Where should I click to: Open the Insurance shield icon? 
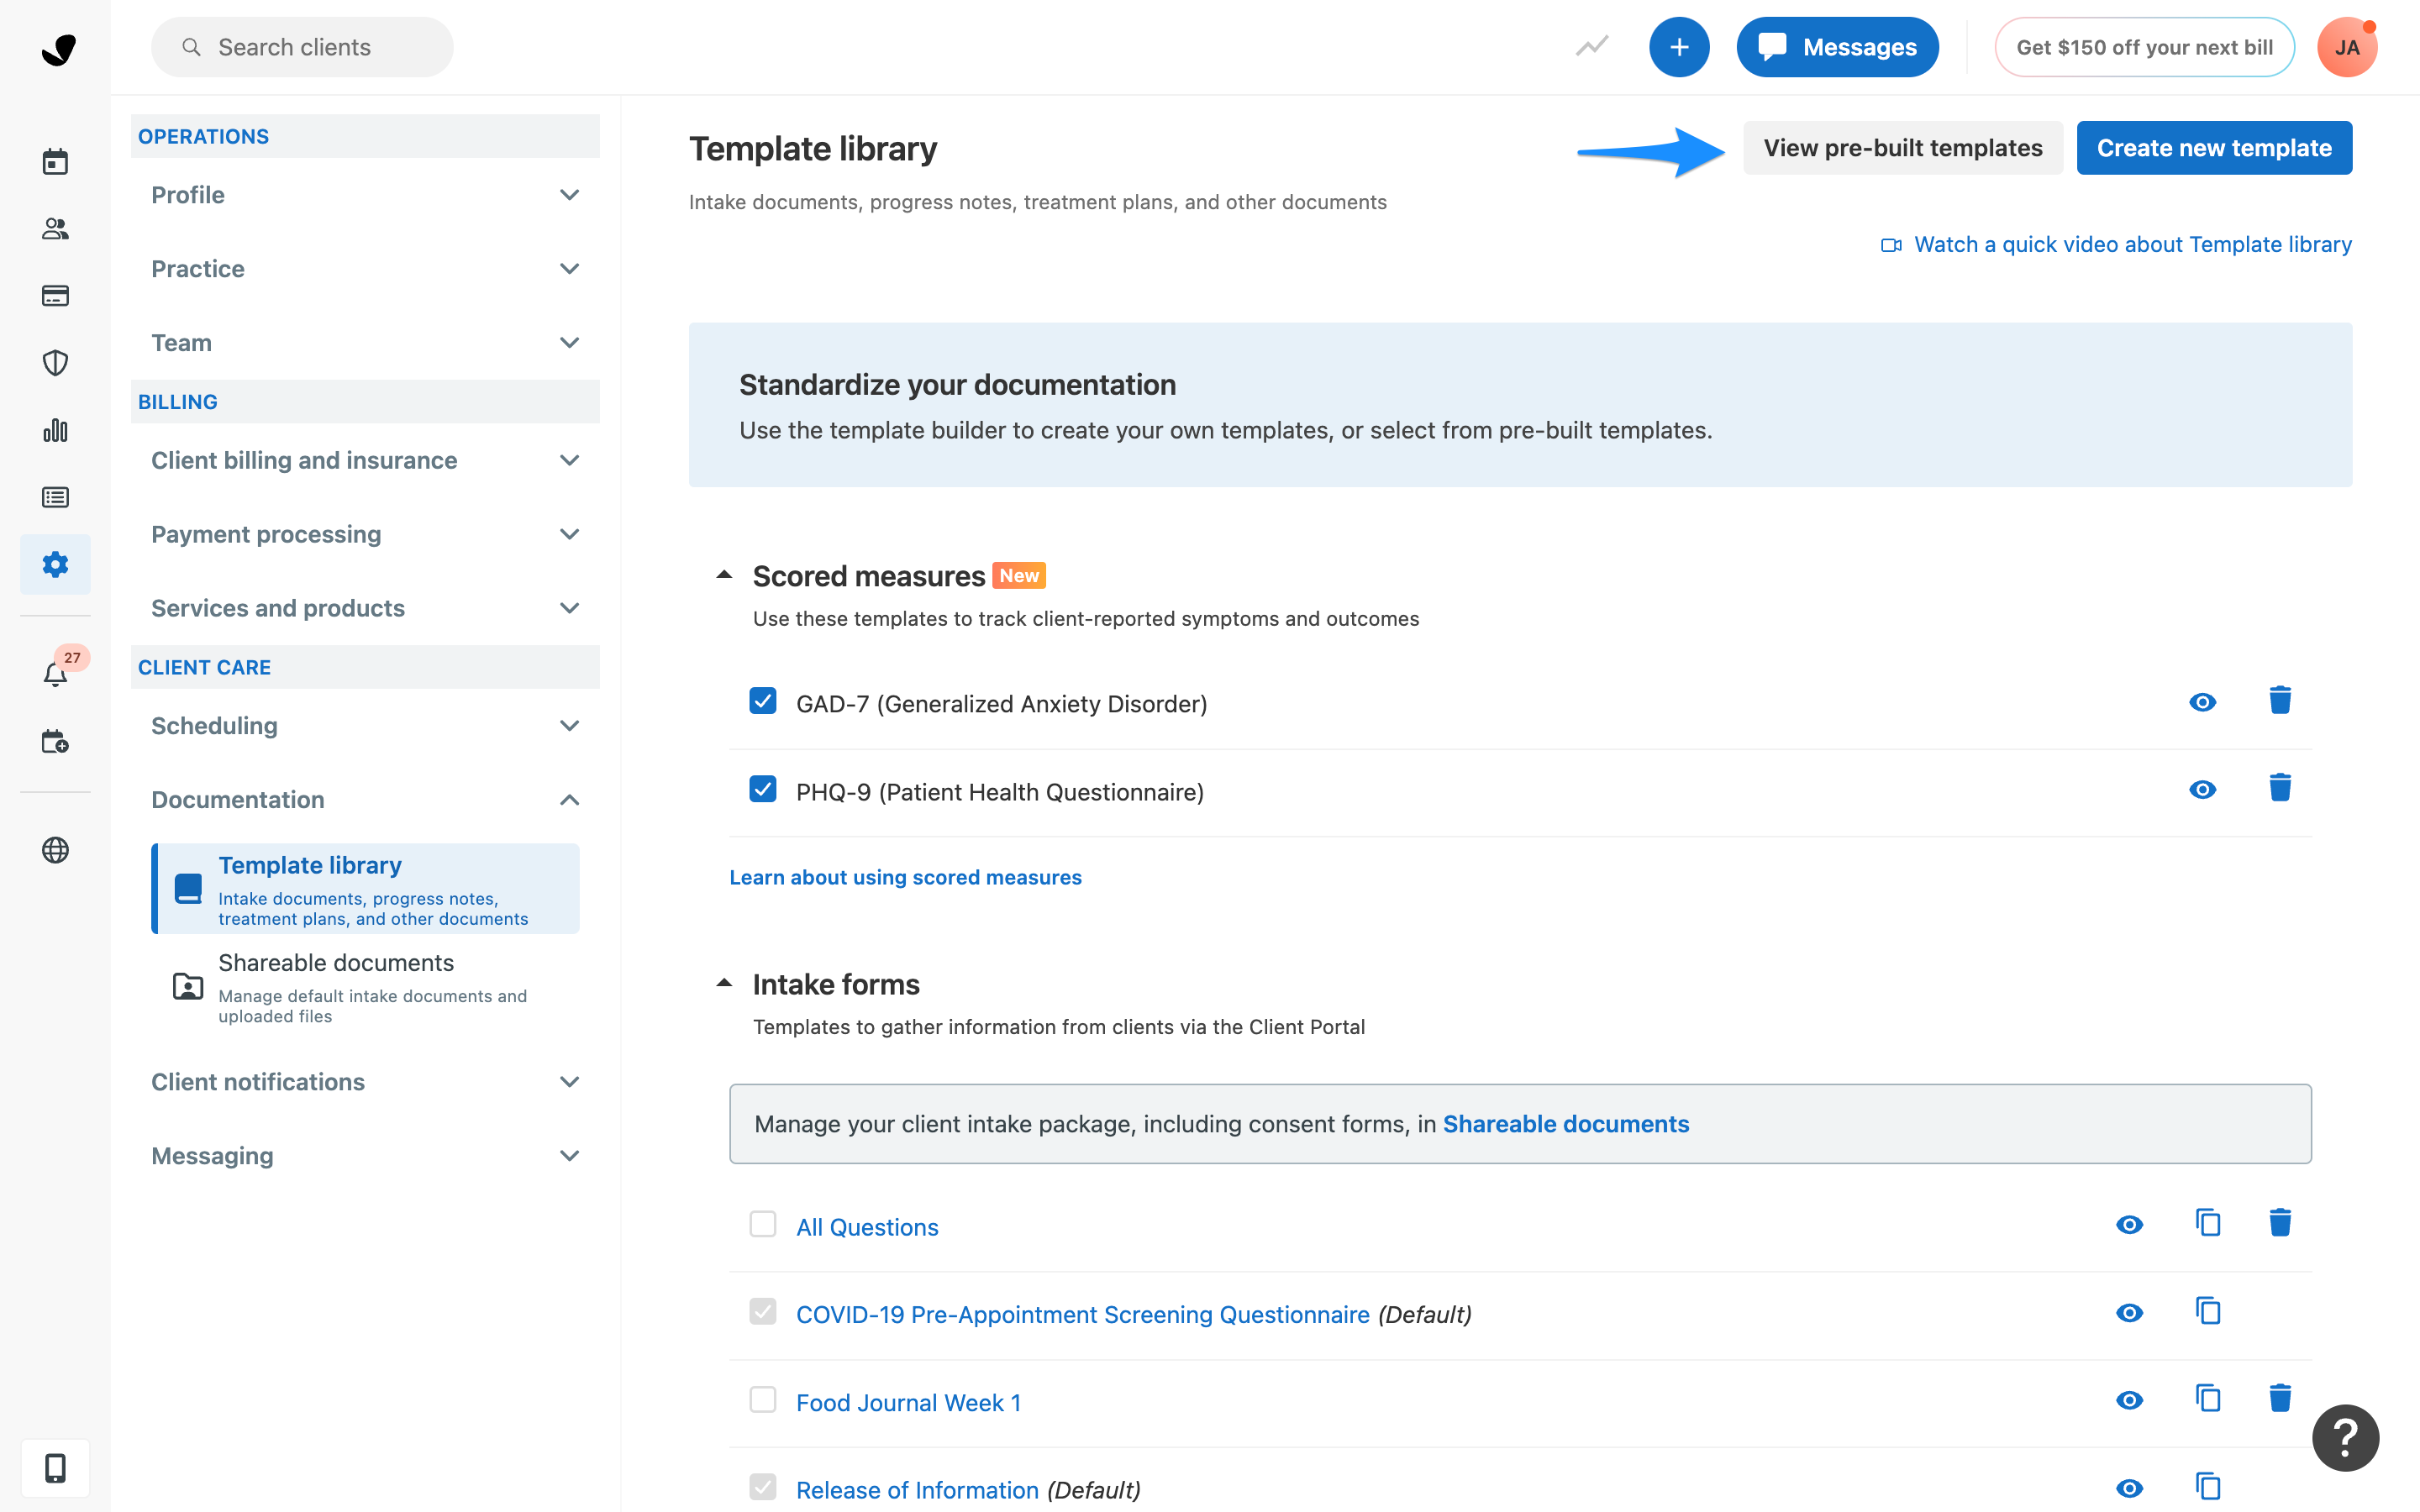coord(55,362)
